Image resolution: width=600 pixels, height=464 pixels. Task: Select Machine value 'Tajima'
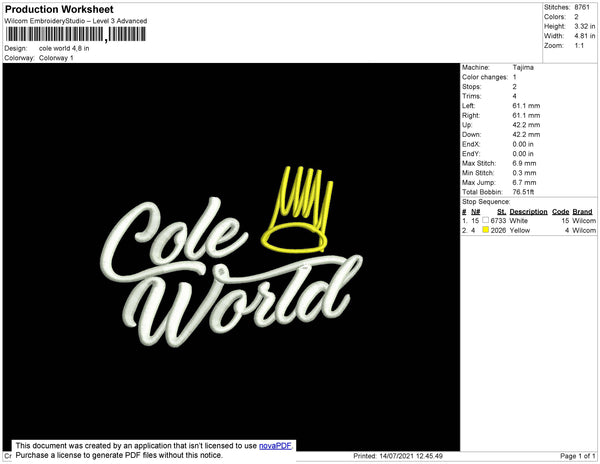523,67
